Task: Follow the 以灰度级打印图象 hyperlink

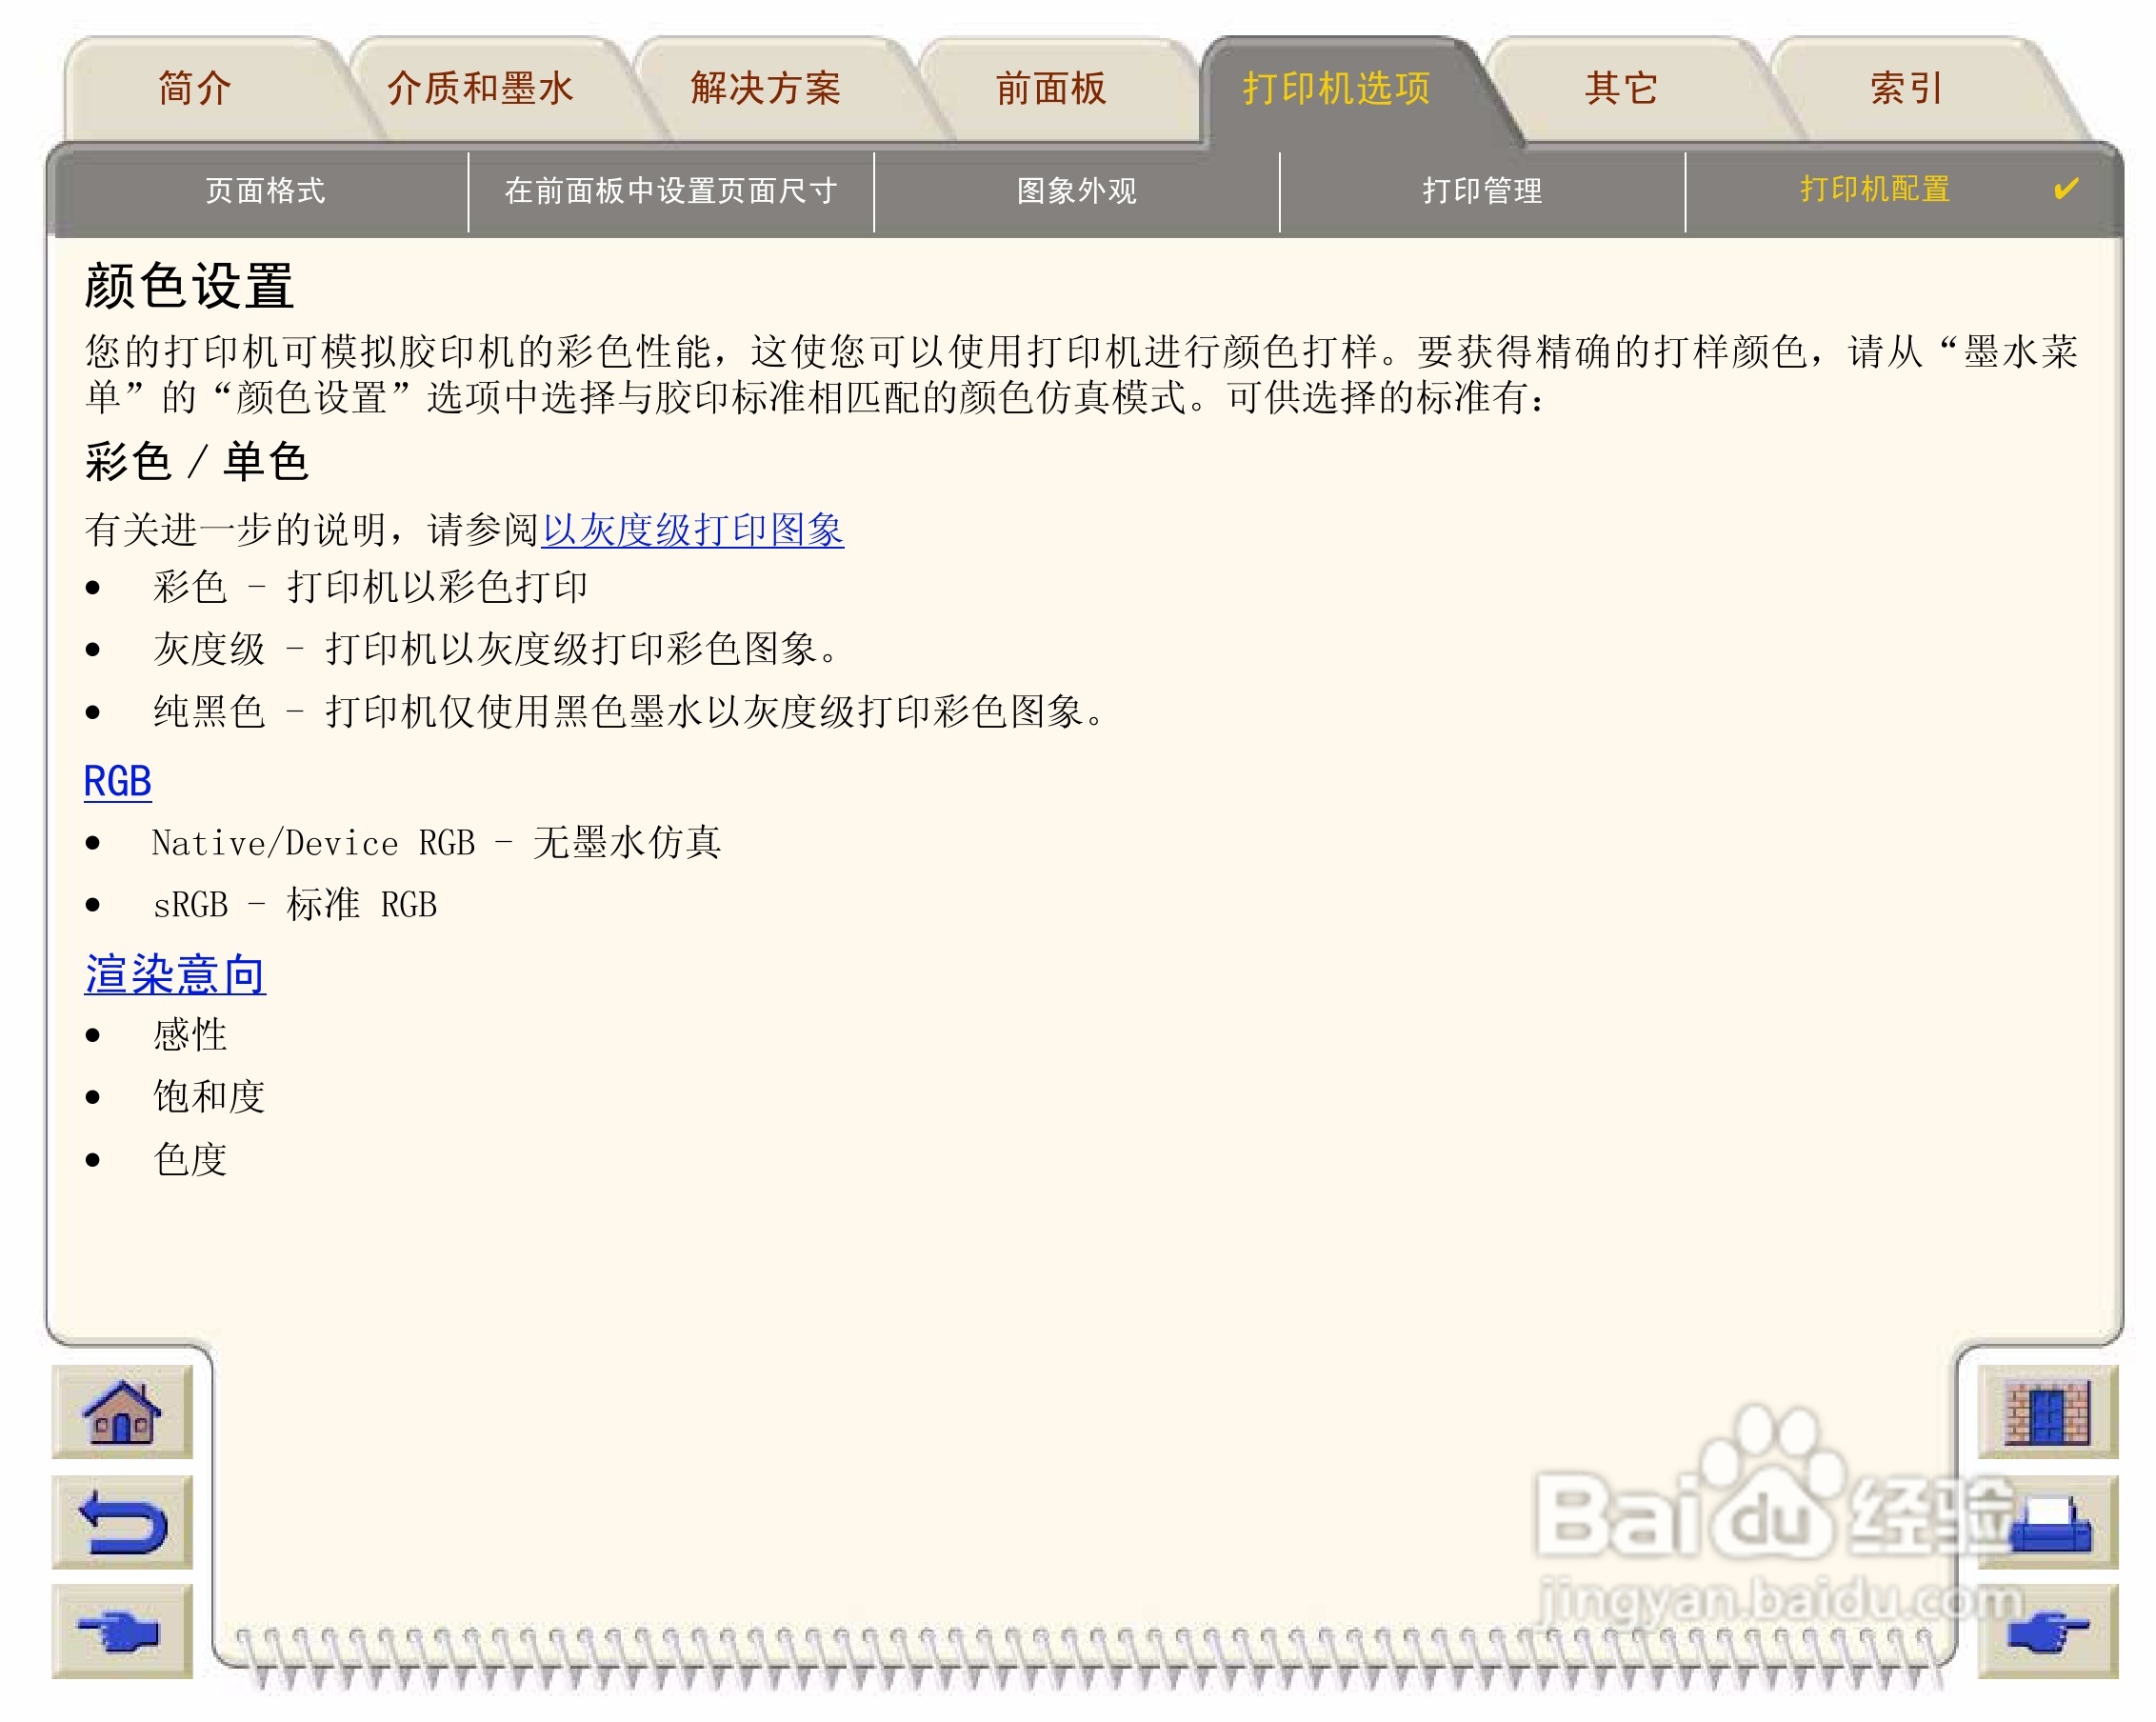Action: click(x=692, y=530)
